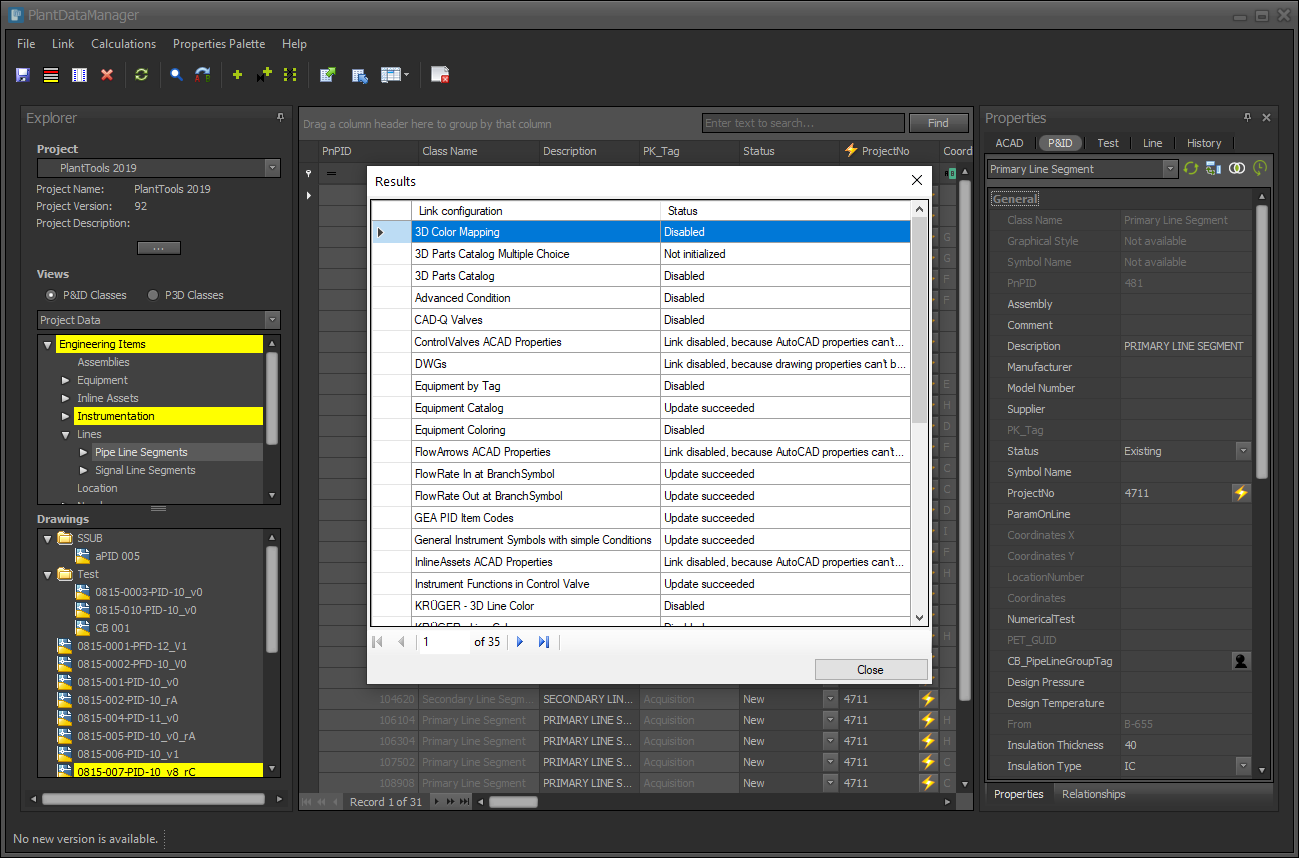Click the Explorer panel pin icon
Viewport: 1299px width, 858px height.
(x=280, y=118)
